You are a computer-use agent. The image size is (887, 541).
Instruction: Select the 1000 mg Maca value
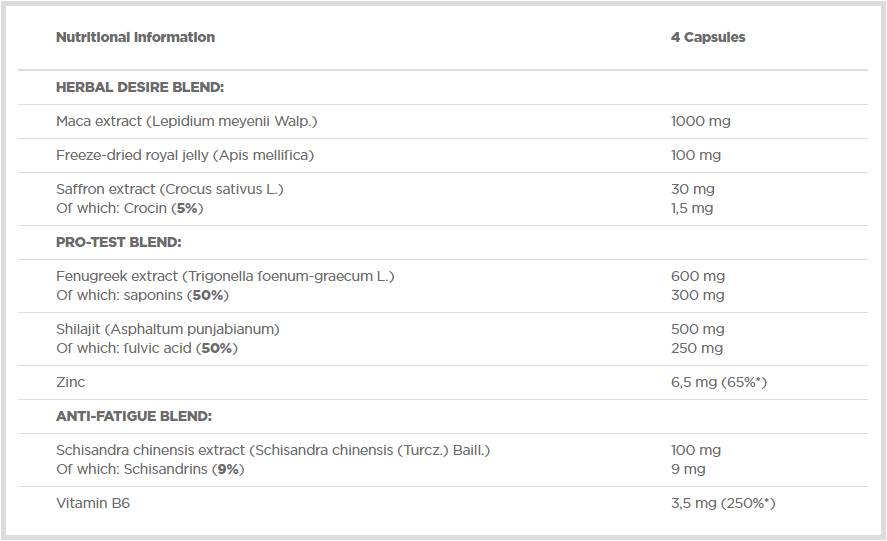[x=700, y=121]
